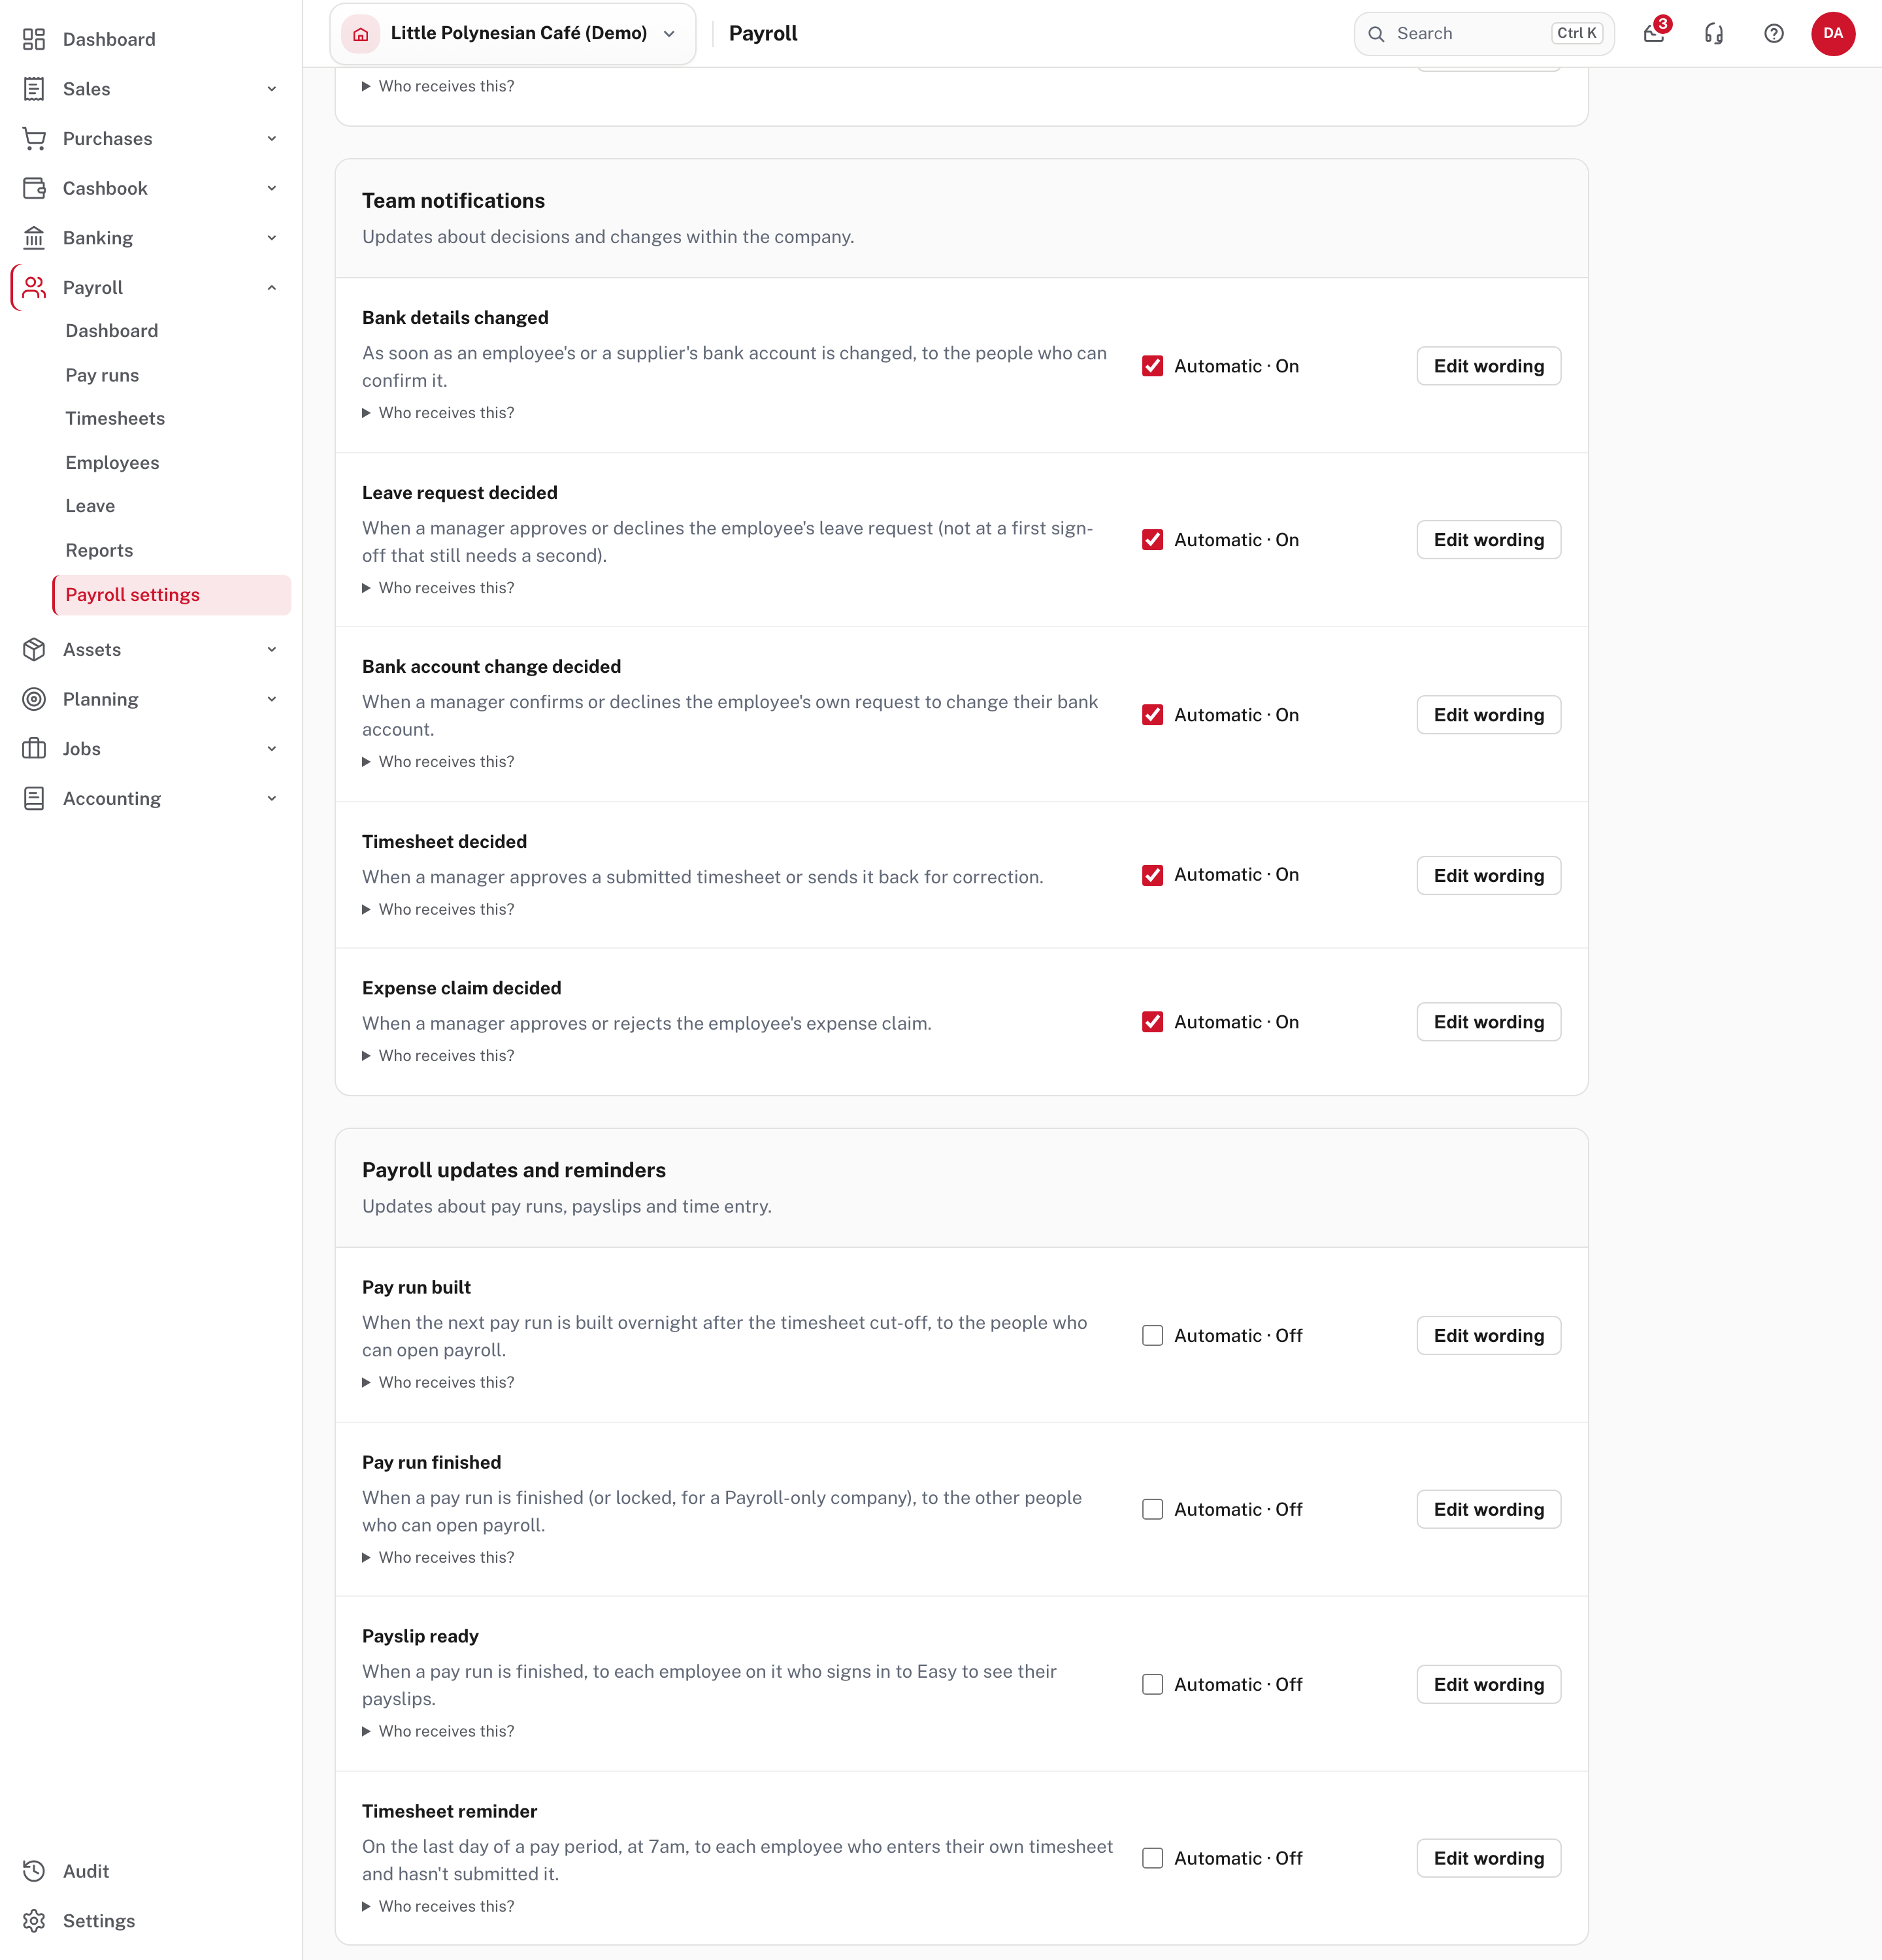Click the Banking building icon

coord(34,238)
